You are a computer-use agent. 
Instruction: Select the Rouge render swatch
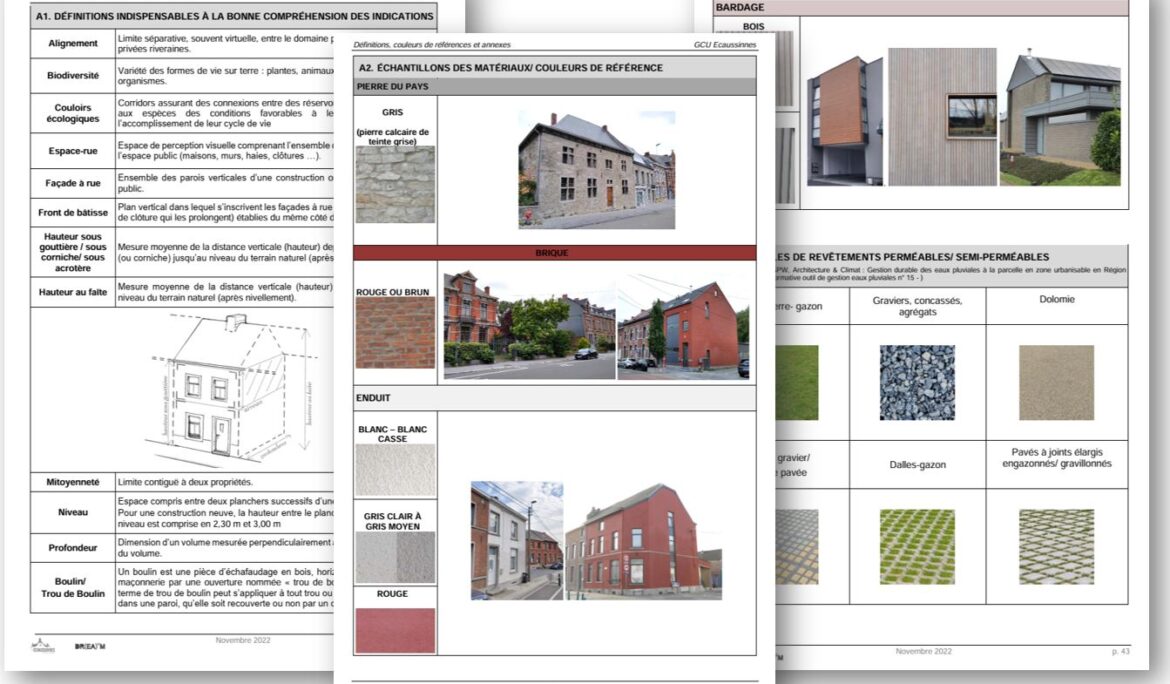pos(395,630)
